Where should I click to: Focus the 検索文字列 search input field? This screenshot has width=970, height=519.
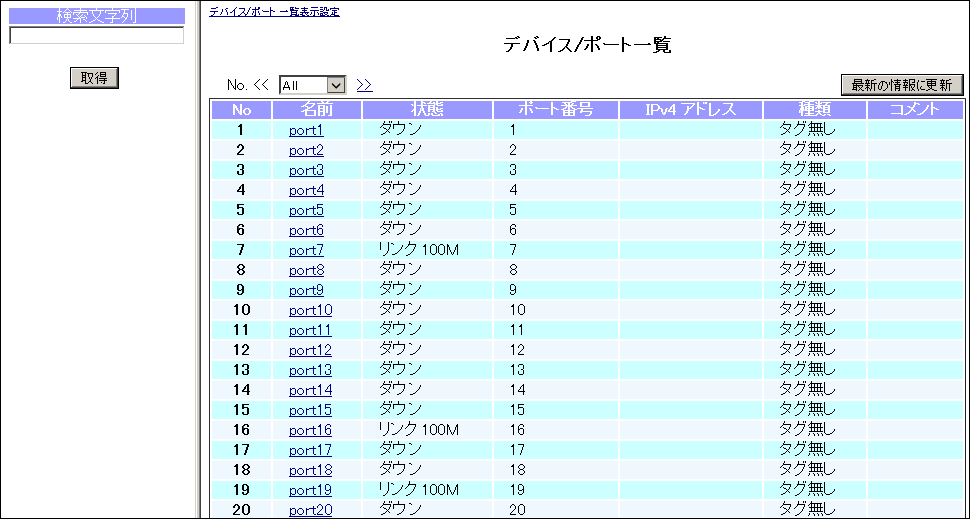(97, 36)
